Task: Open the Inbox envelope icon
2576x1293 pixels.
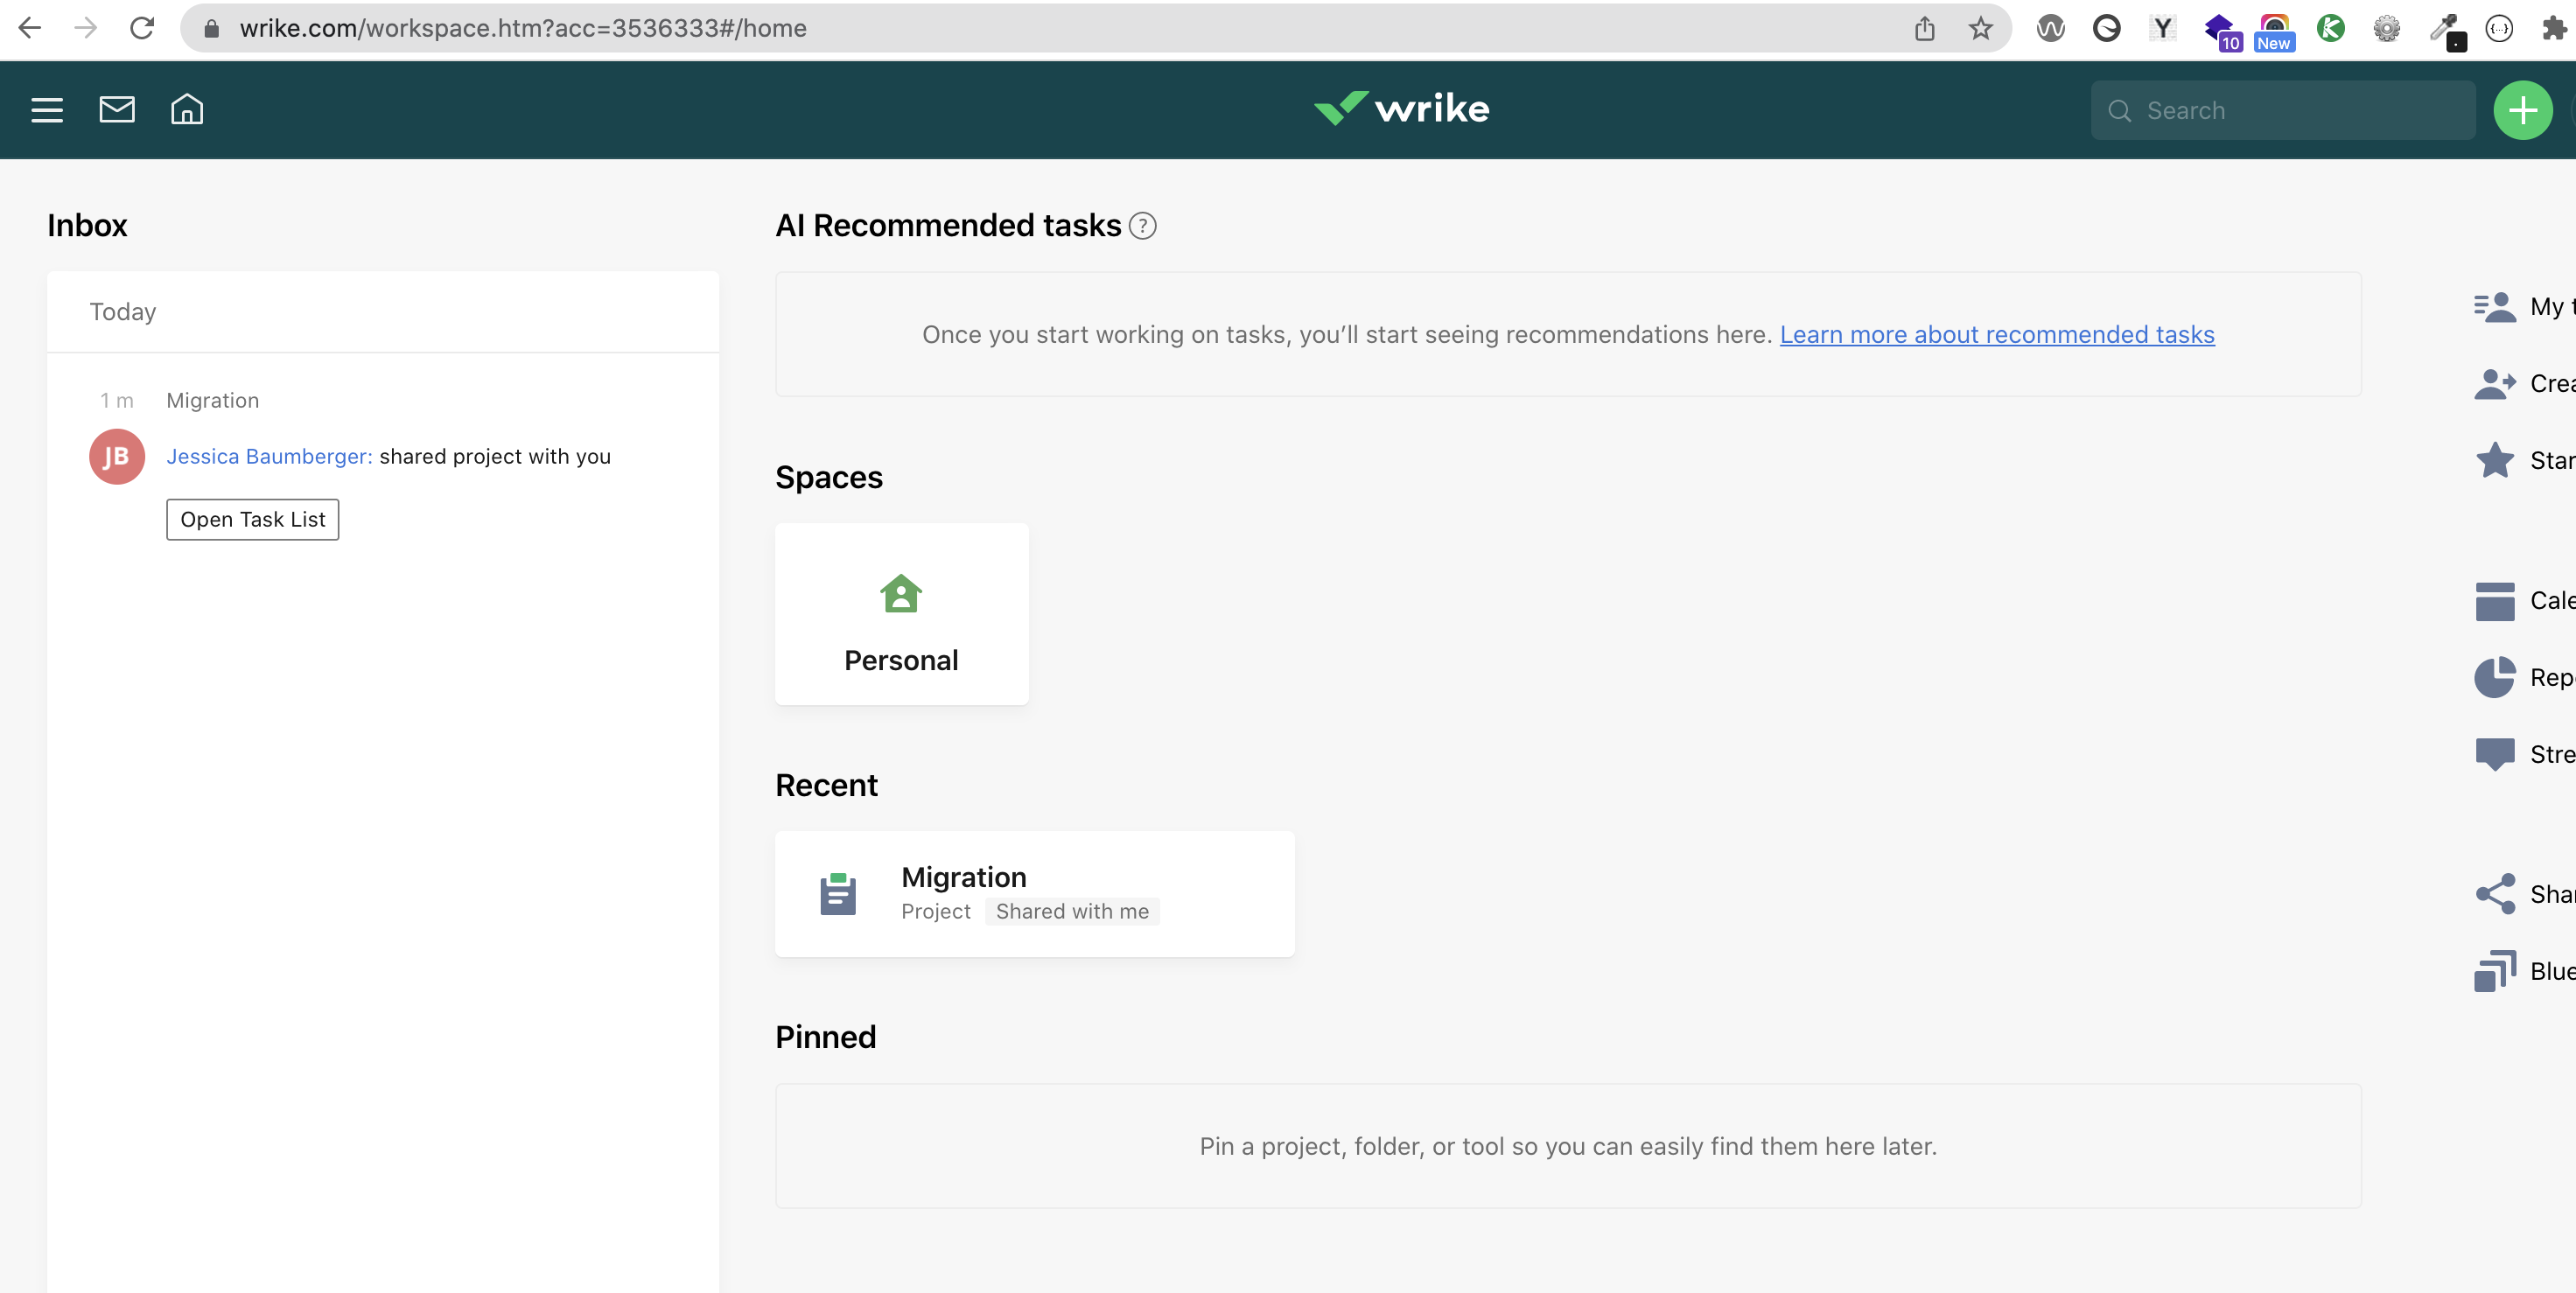Action: tap(117, 109)
